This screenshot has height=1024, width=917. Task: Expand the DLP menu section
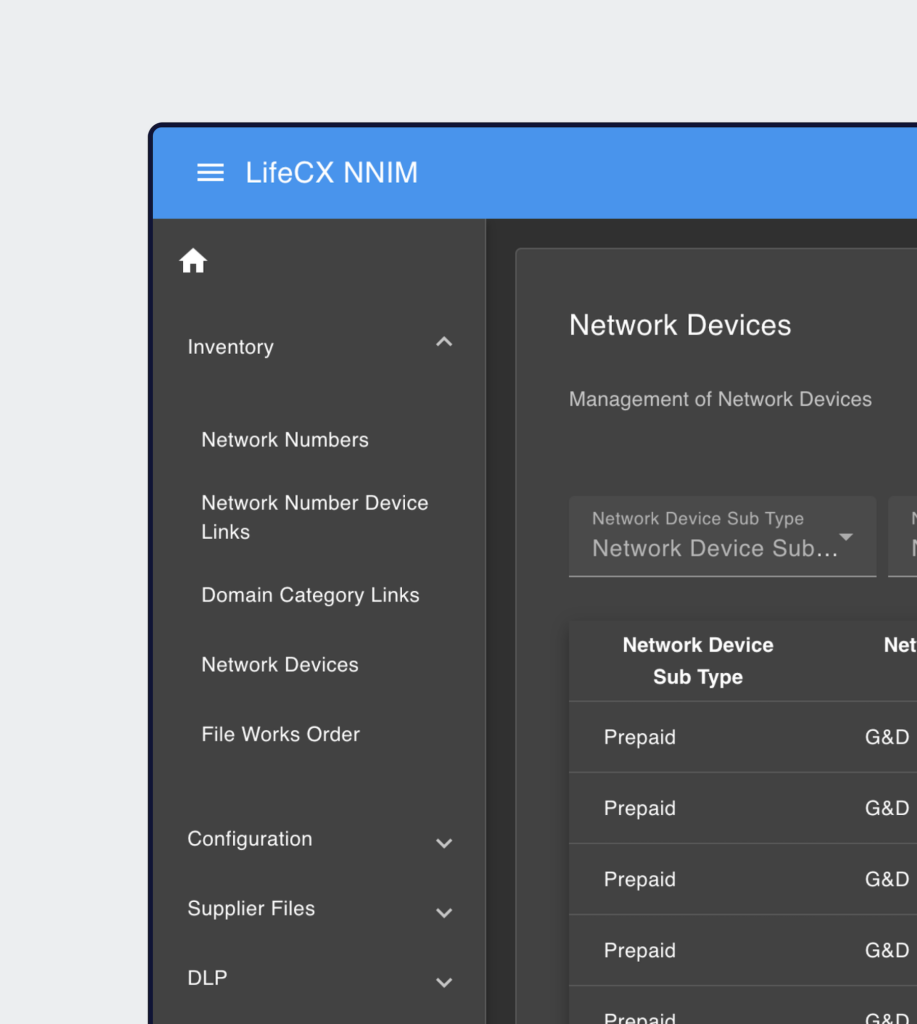coord(444,982)
